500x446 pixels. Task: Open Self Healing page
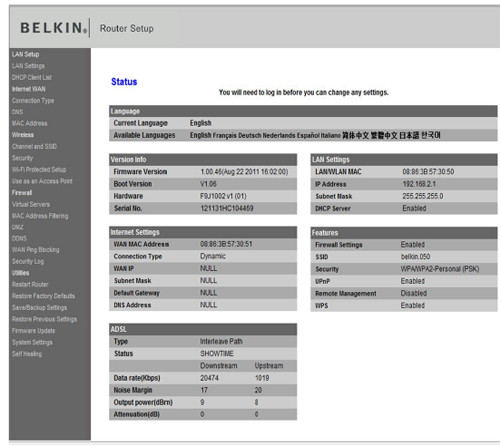(x=27, y=354)
